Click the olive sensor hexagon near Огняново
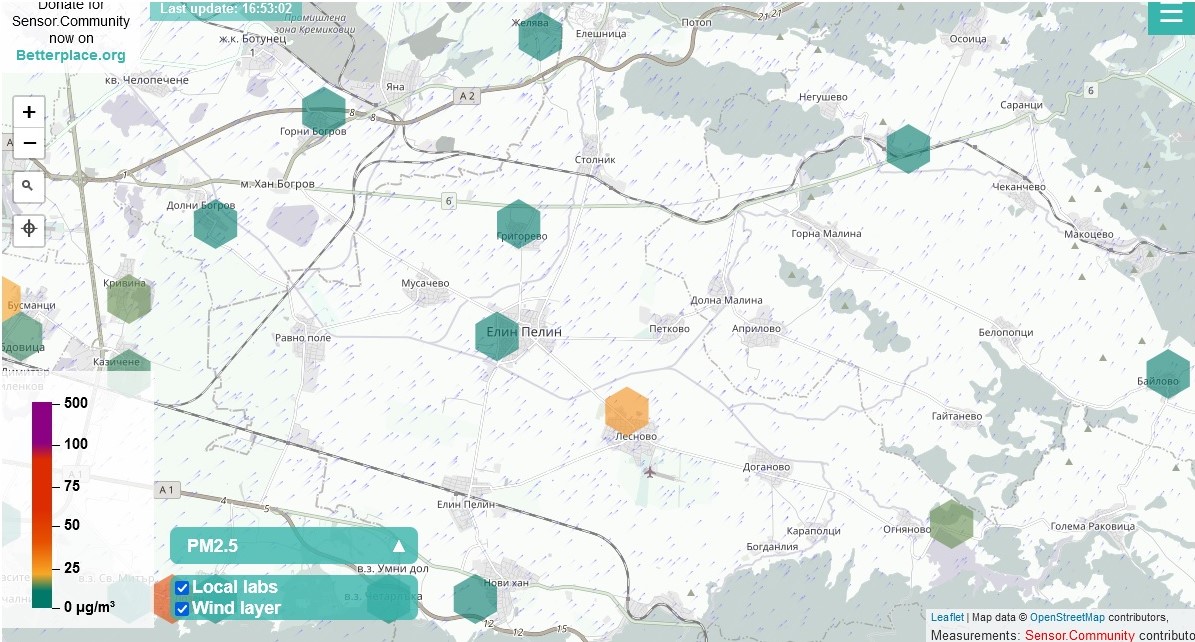Image resolution: width=1195 pixels, height=642 pixels. click(x=951, y=523)
